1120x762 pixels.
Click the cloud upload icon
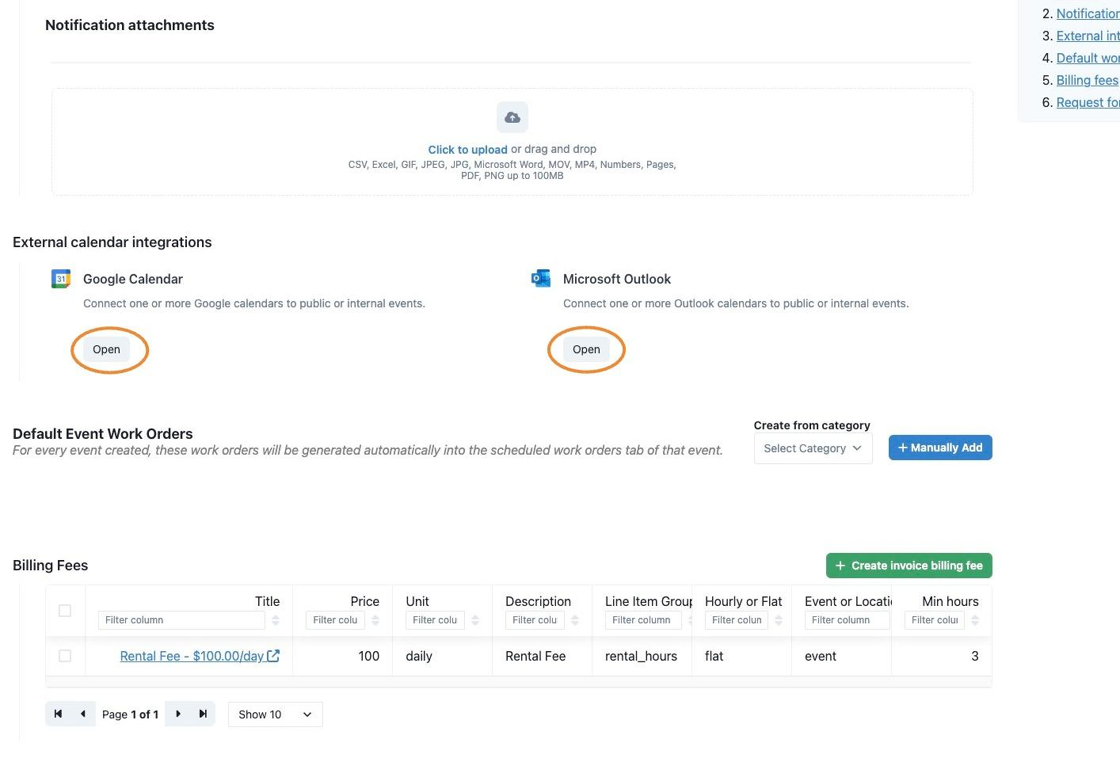[512, 117]
